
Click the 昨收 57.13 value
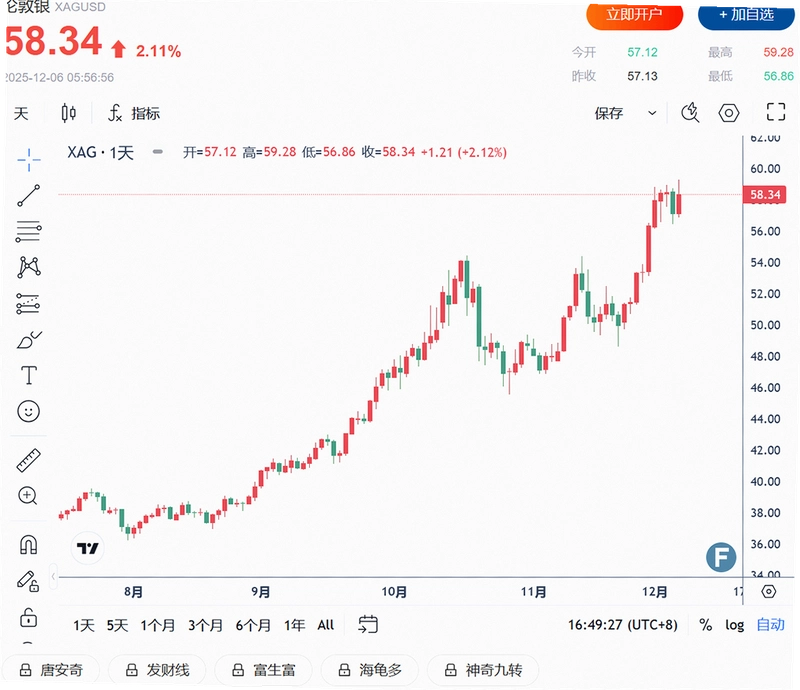click(642, 76)
